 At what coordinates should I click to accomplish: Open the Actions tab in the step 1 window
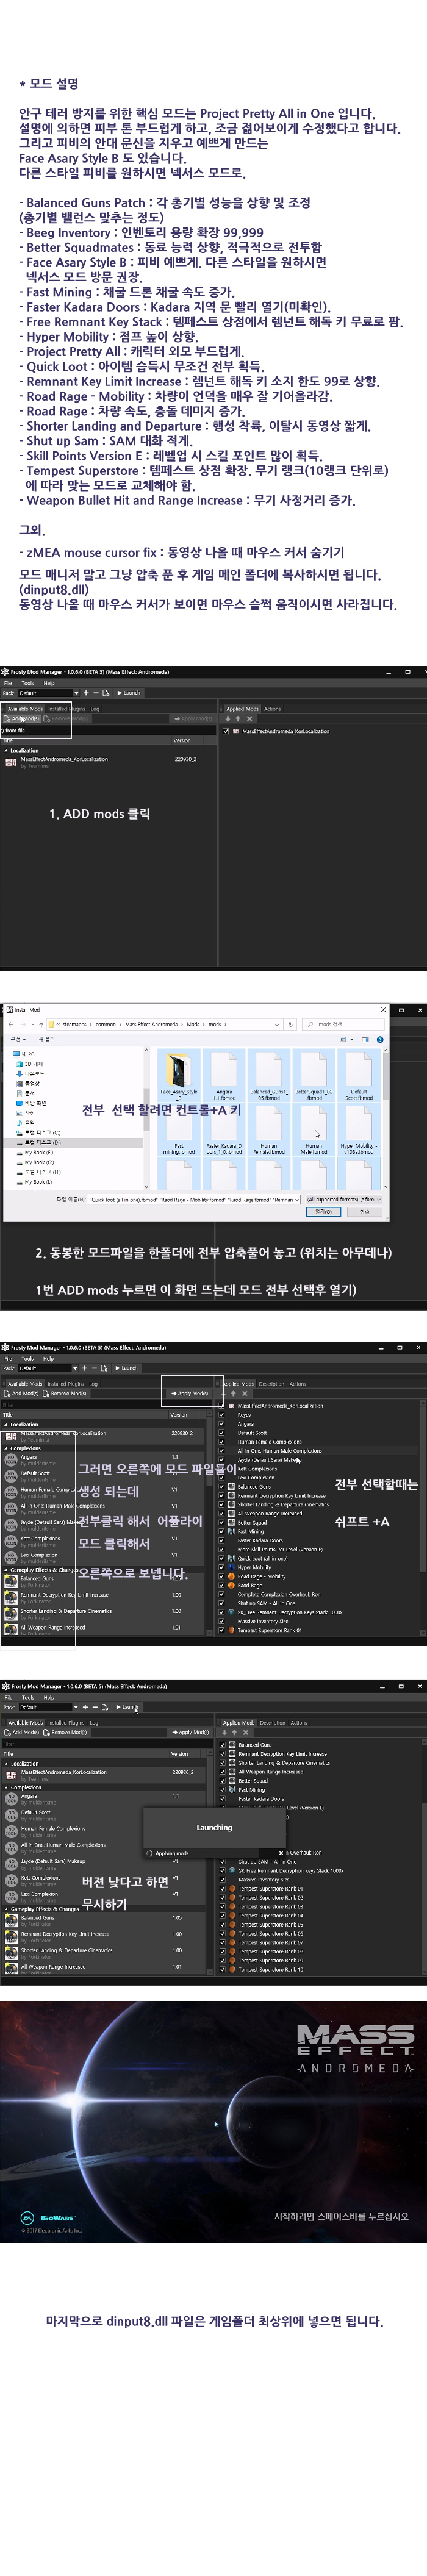point(272,709)
